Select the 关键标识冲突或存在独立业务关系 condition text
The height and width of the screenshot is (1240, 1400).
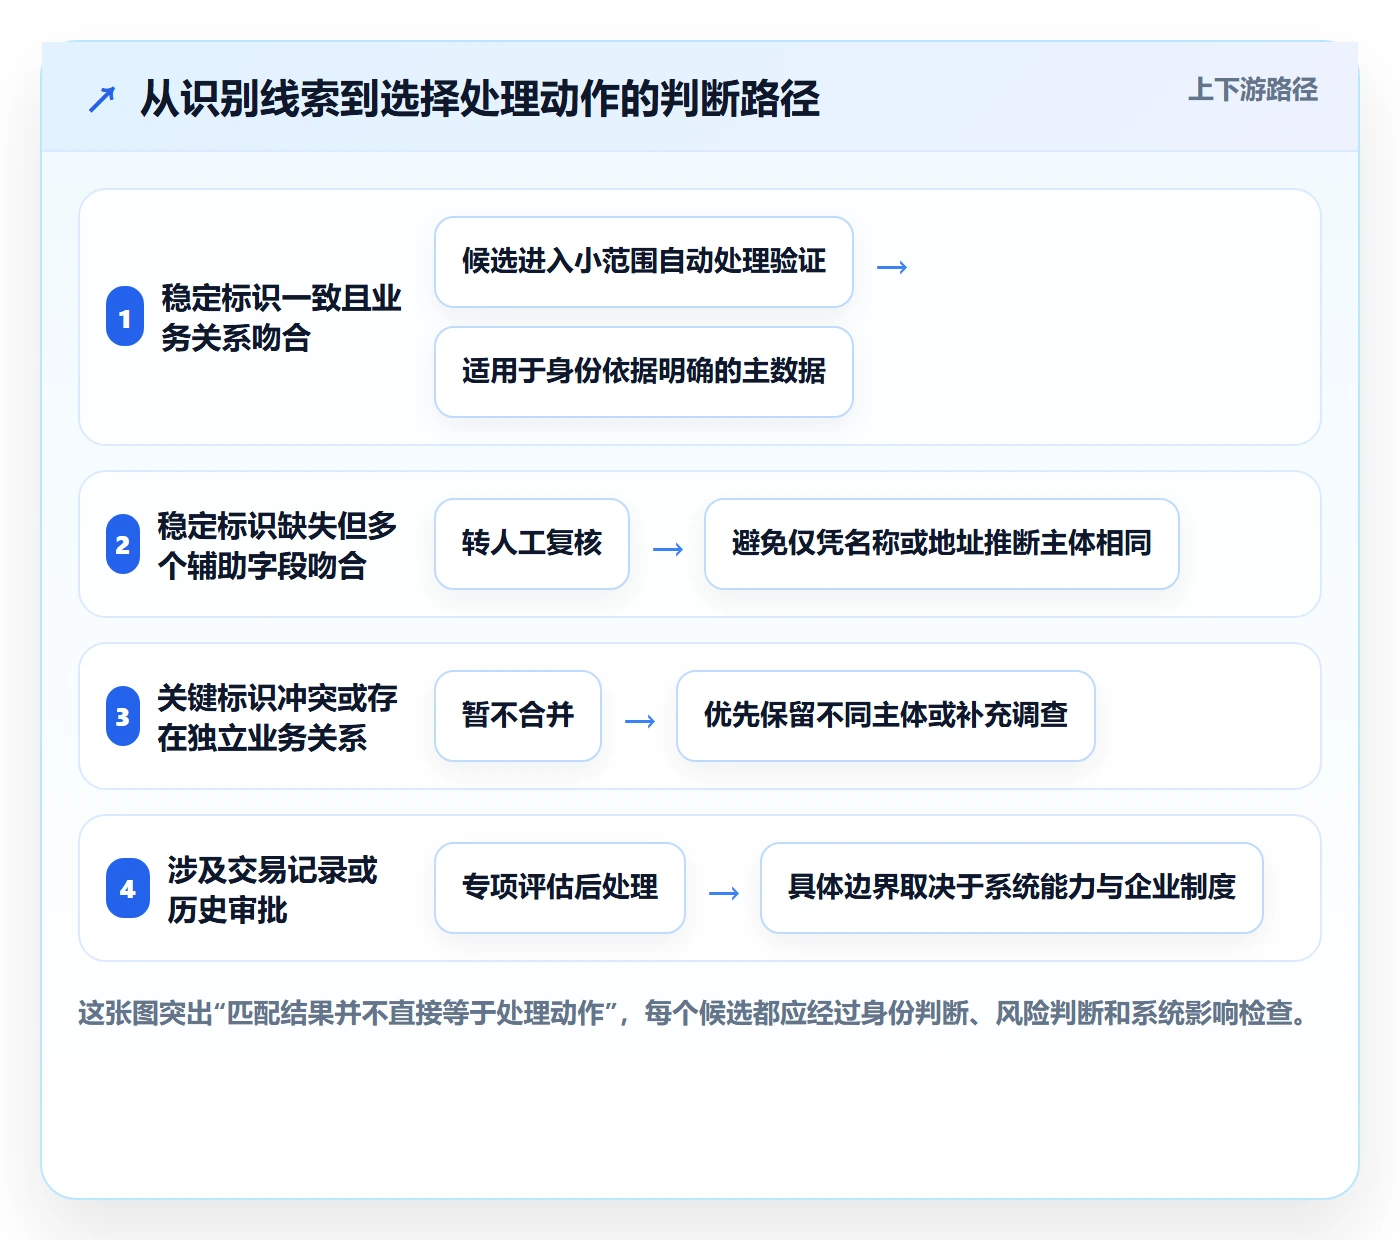277,717
